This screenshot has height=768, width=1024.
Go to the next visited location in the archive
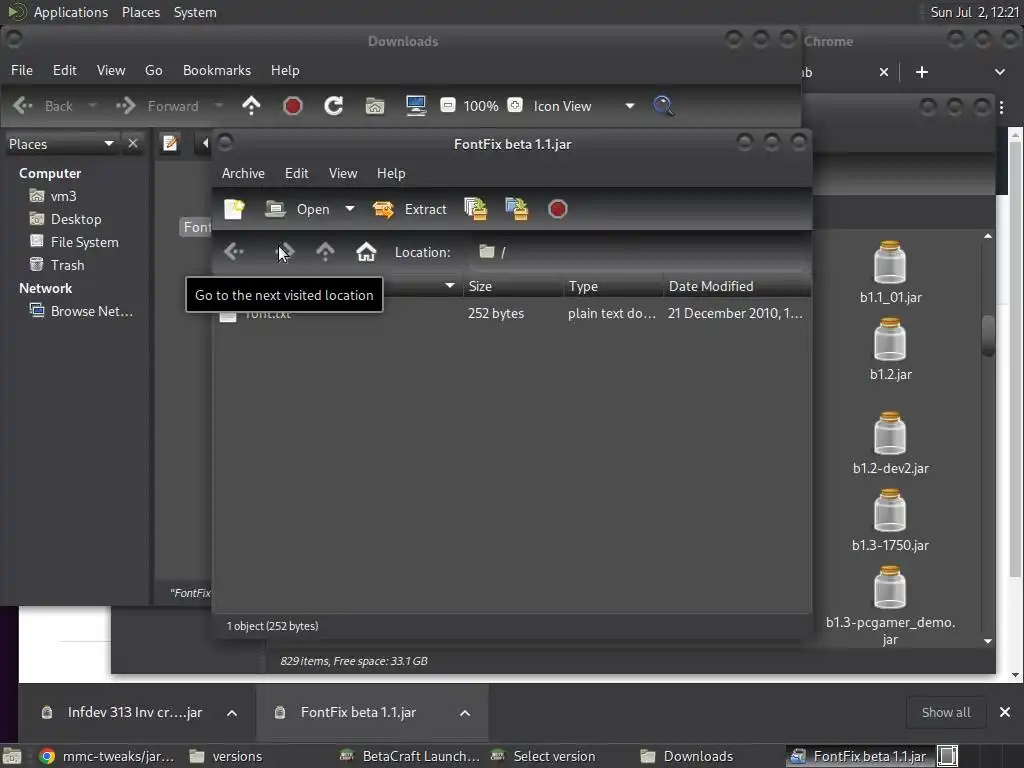285,251
